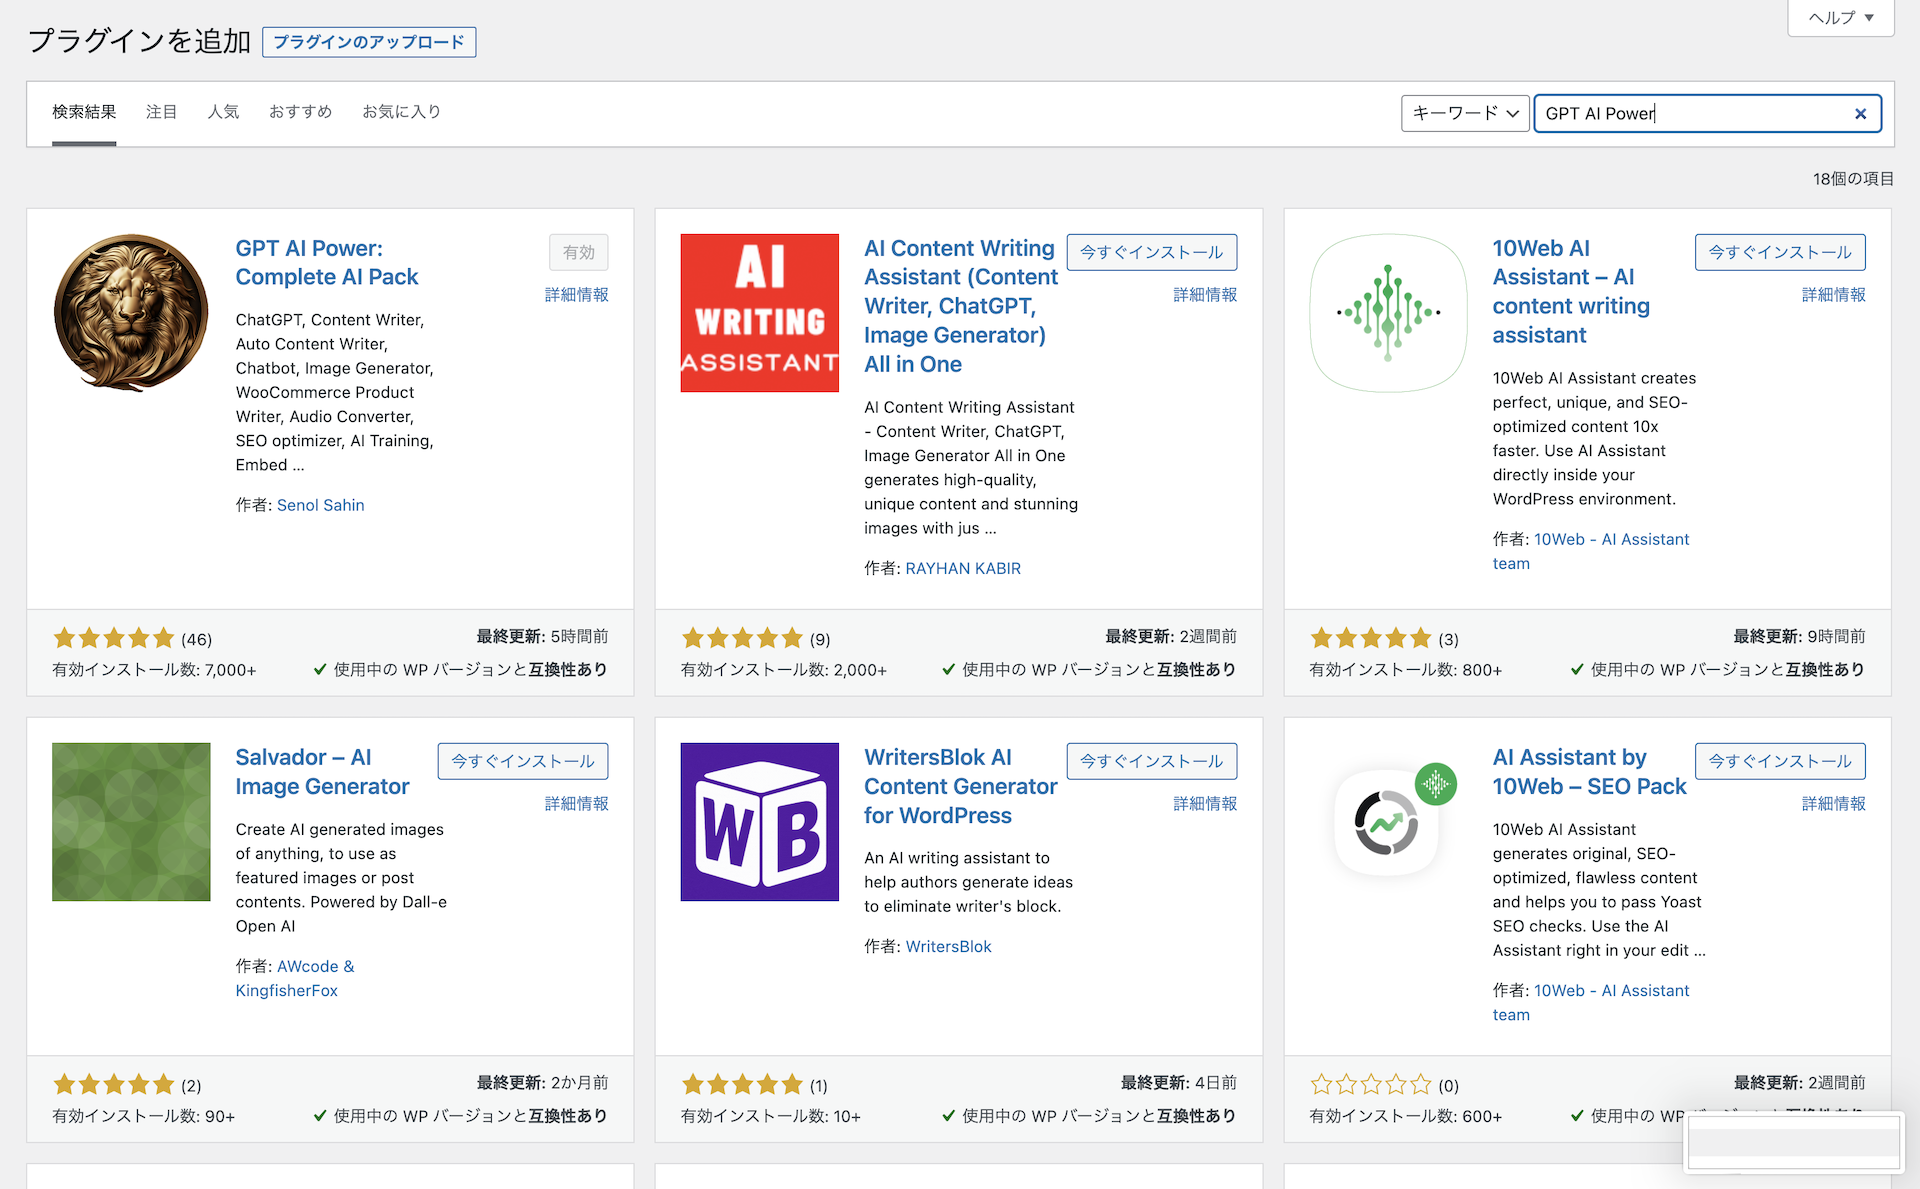Click the Salvador Image Generator green thumbnail

(130, 821)
